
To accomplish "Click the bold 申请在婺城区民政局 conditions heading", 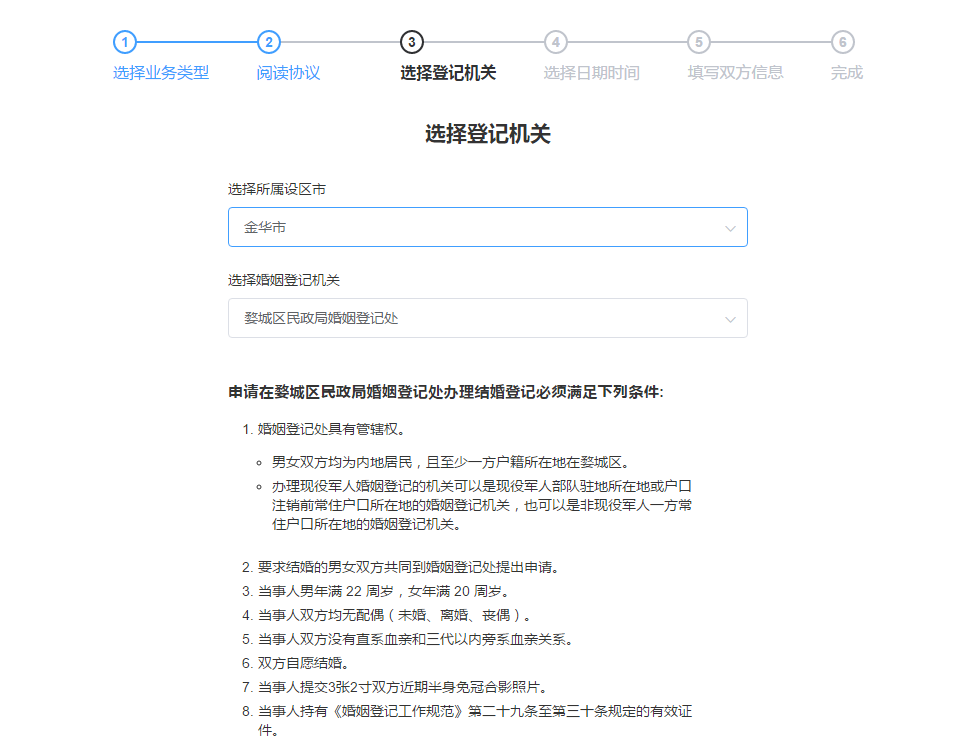I will (x=446, y=392).
